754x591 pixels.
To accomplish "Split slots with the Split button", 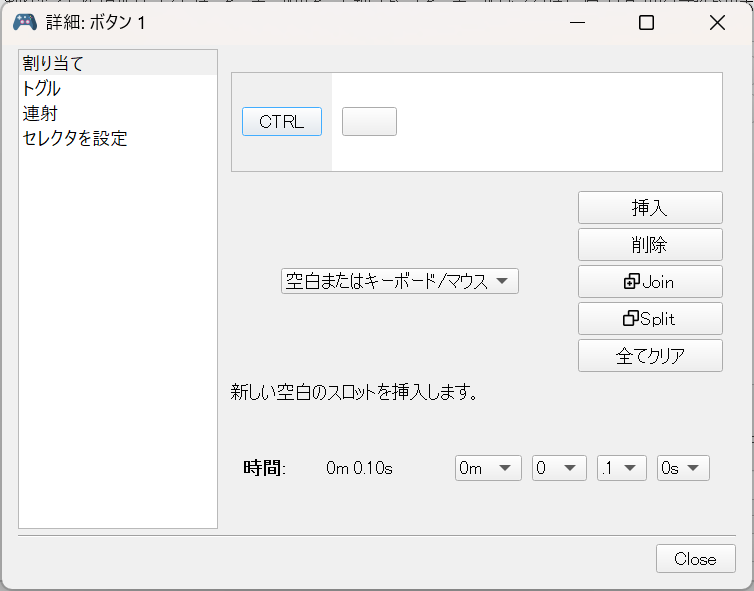I will coord(650,318).
